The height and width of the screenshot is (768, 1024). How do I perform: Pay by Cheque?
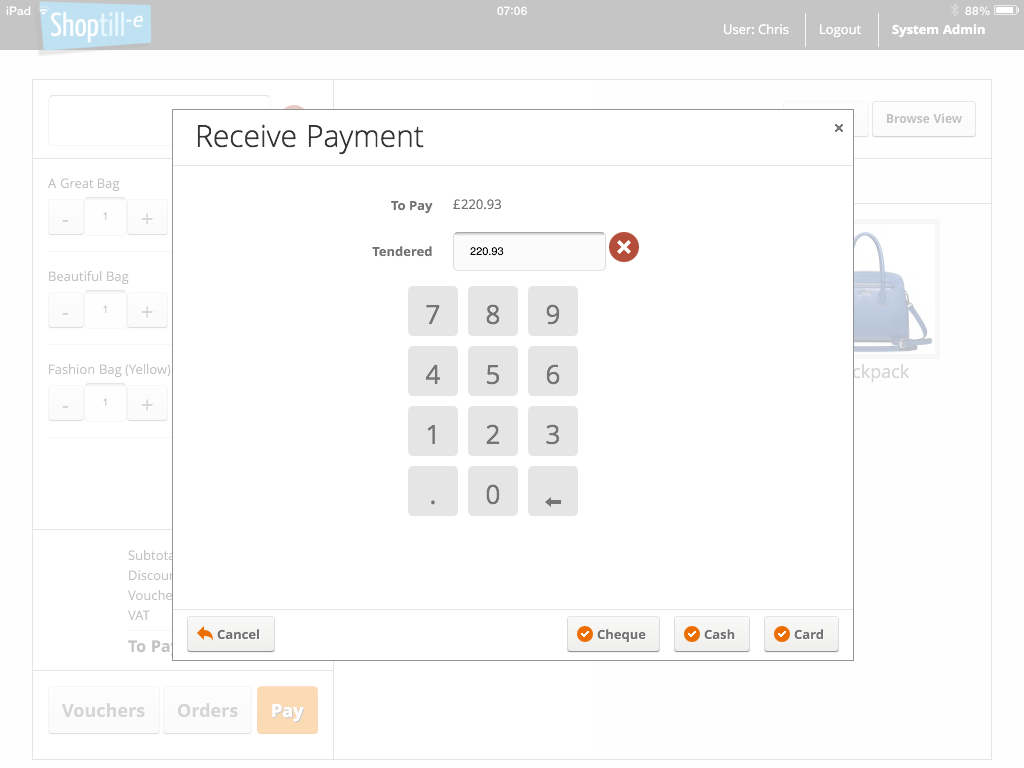pyautogui.click(x=613, y=633)
